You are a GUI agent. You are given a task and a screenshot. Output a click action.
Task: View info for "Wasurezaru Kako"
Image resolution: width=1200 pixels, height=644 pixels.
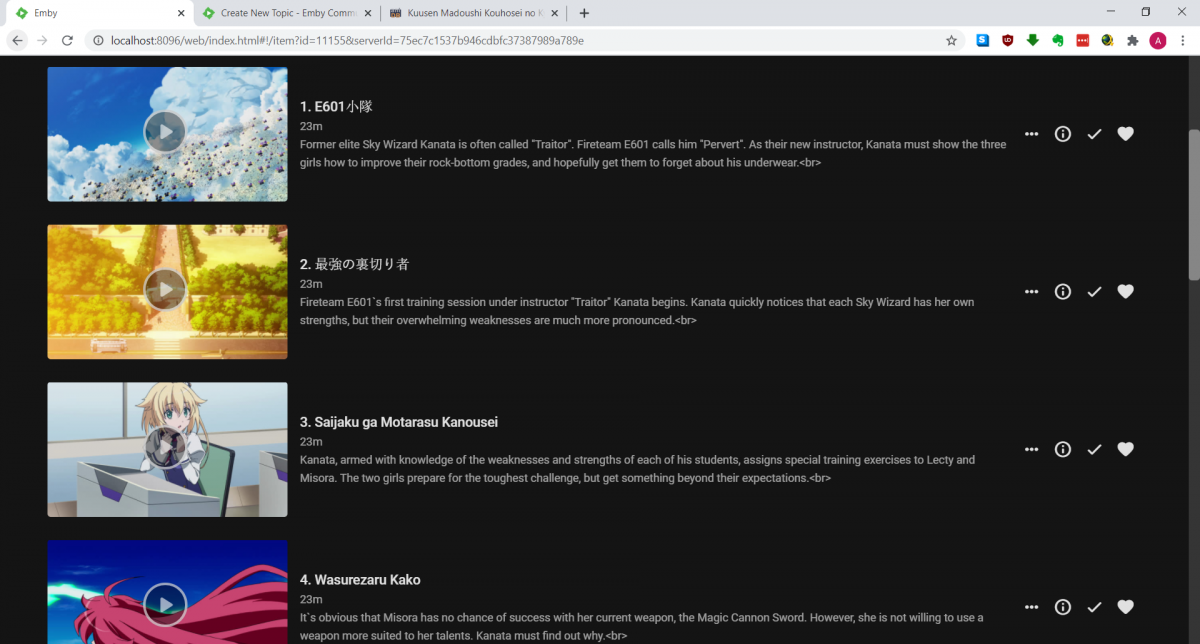1062,607
